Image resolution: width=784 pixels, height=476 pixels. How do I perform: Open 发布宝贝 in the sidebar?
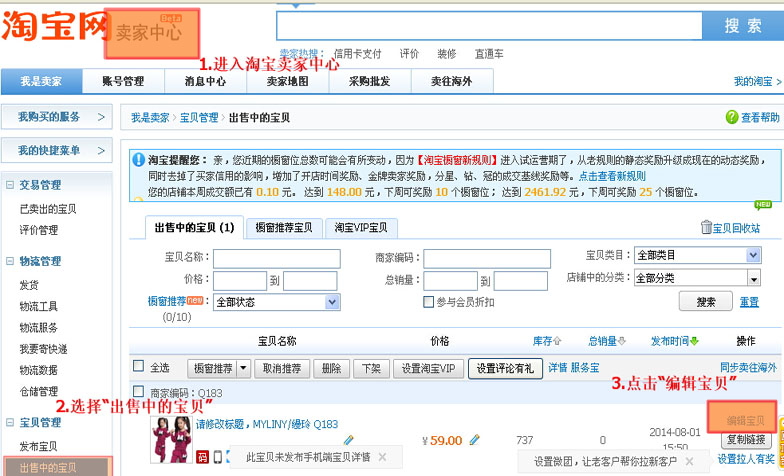click(x=38, y=446)
